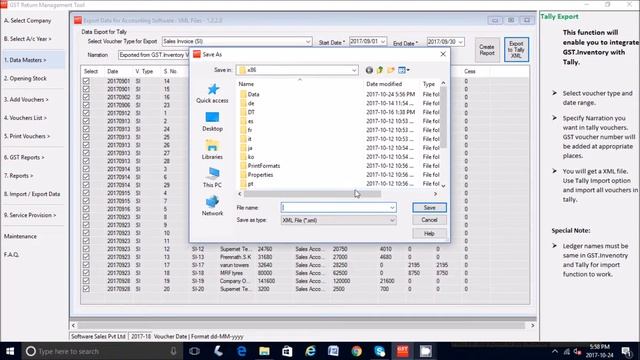Open Microsoft Store from taskbar
The image size is (640, 360).
tap(287, 351)
